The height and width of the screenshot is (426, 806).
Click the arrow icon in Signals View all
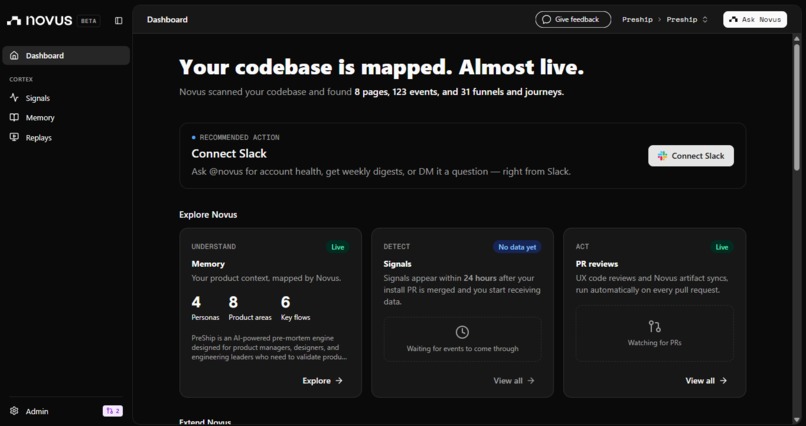[x=531, y=381]
